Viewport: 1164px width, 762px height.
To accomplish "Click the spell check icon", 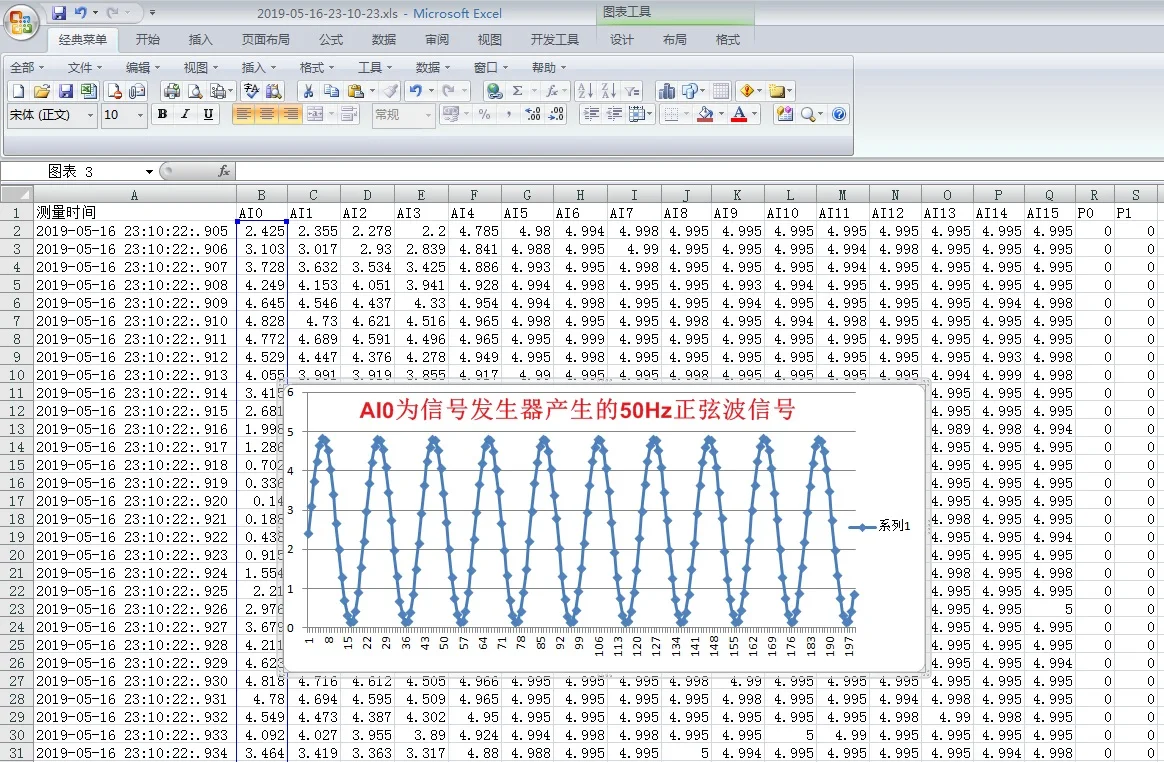I will pos(250,91).
